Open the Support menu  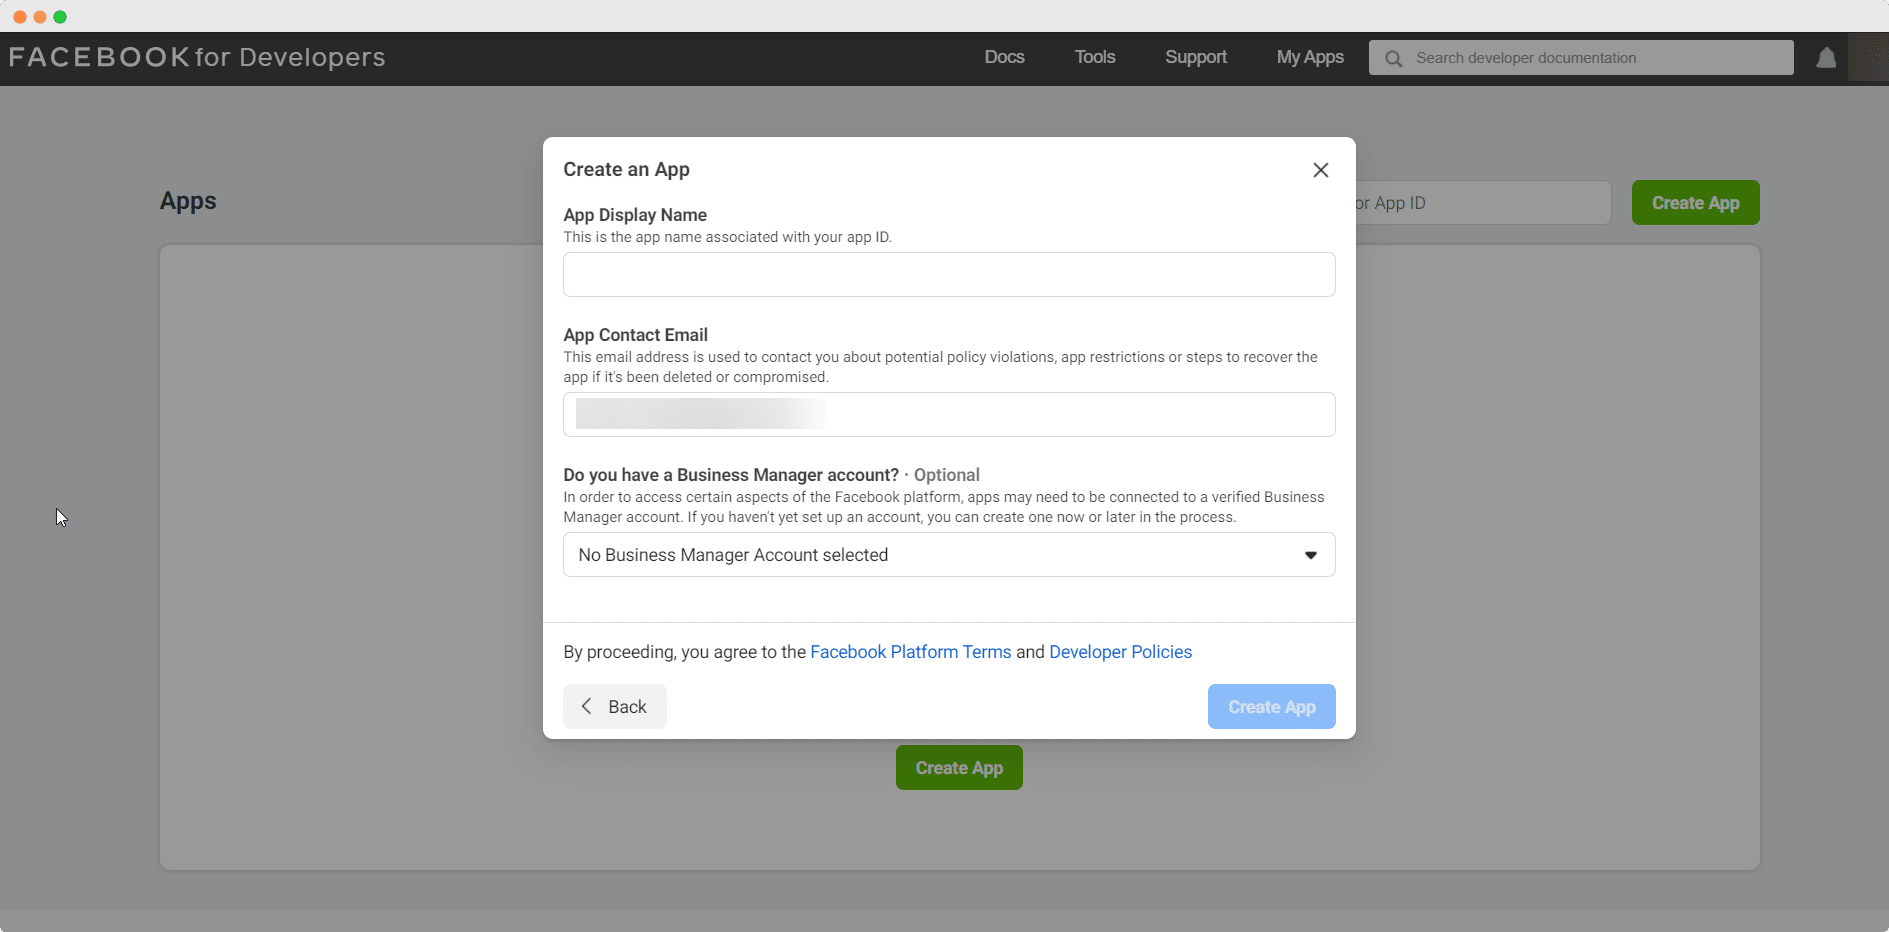click(x=1196, y=57)
